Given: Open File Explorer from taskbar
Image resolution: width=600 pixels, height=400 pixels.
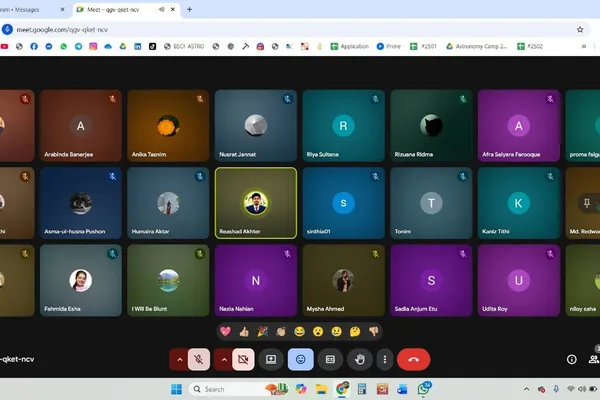Looking at the screenshot, I should tap(321, 389).
